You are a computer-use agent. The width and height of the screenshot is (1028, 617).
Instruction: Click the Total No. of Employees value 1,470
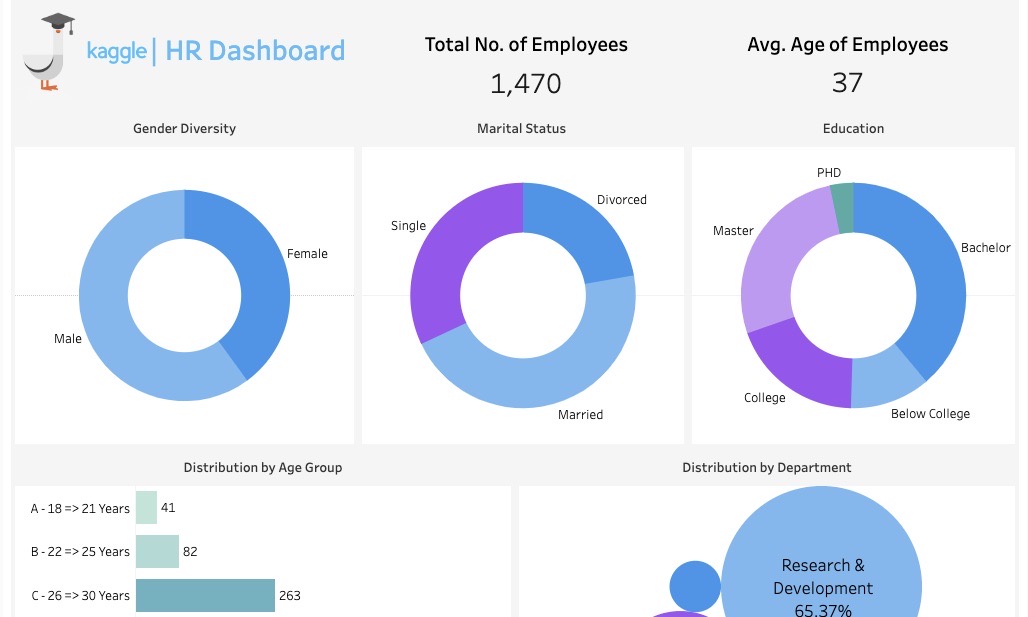(526, 84)
